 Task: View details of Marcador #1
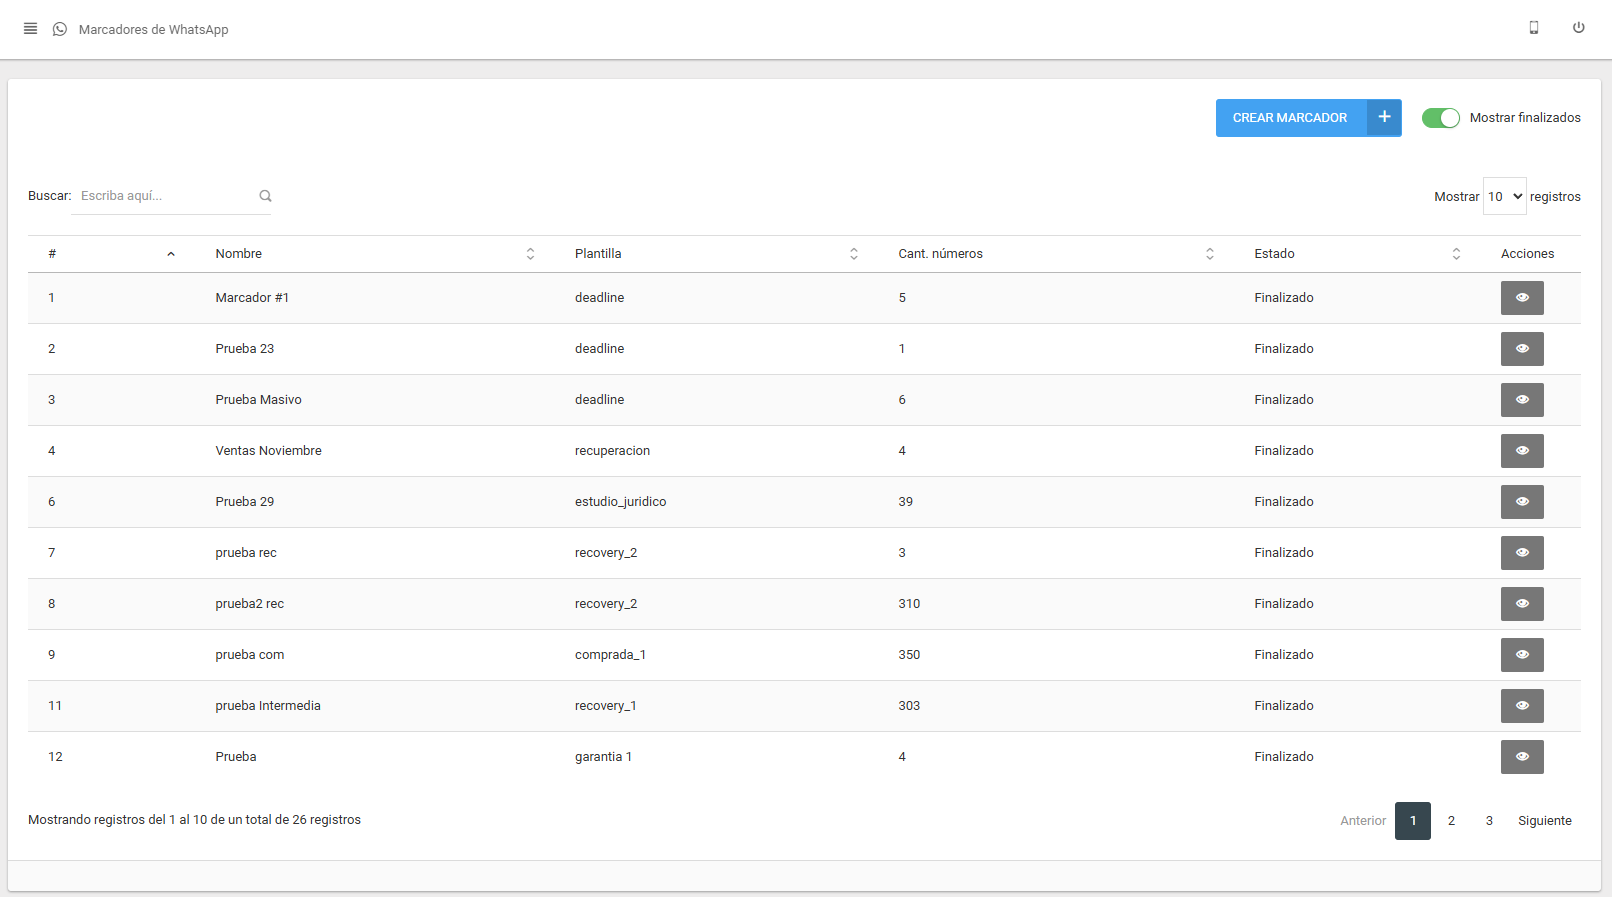[x=1521, y=298]
